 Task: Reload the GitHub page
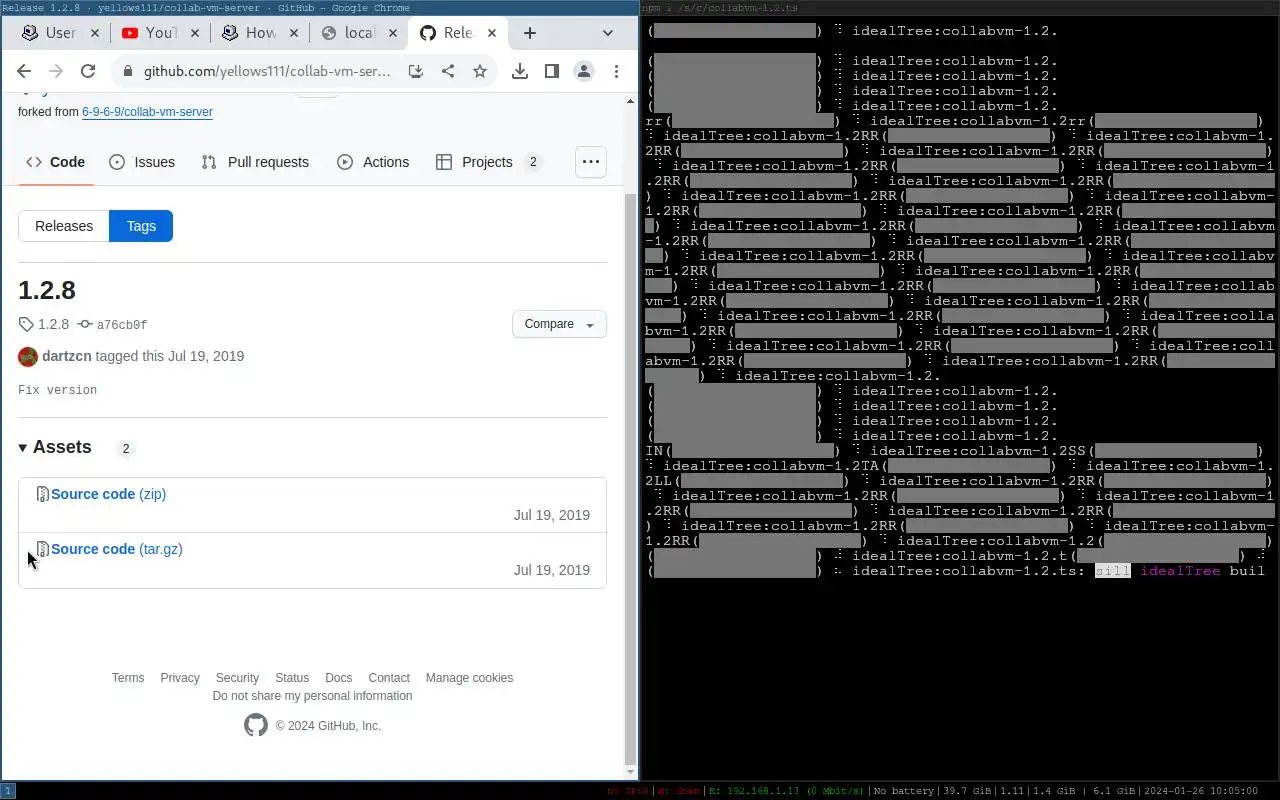pos(88,71)
